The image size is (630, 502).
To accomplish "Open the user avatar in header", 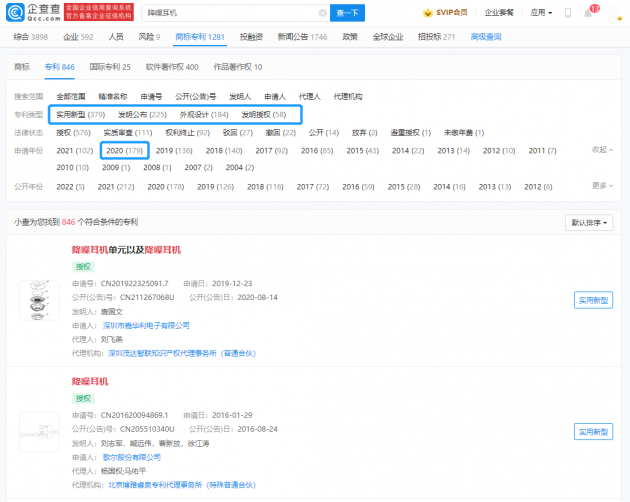I will 615,13.
